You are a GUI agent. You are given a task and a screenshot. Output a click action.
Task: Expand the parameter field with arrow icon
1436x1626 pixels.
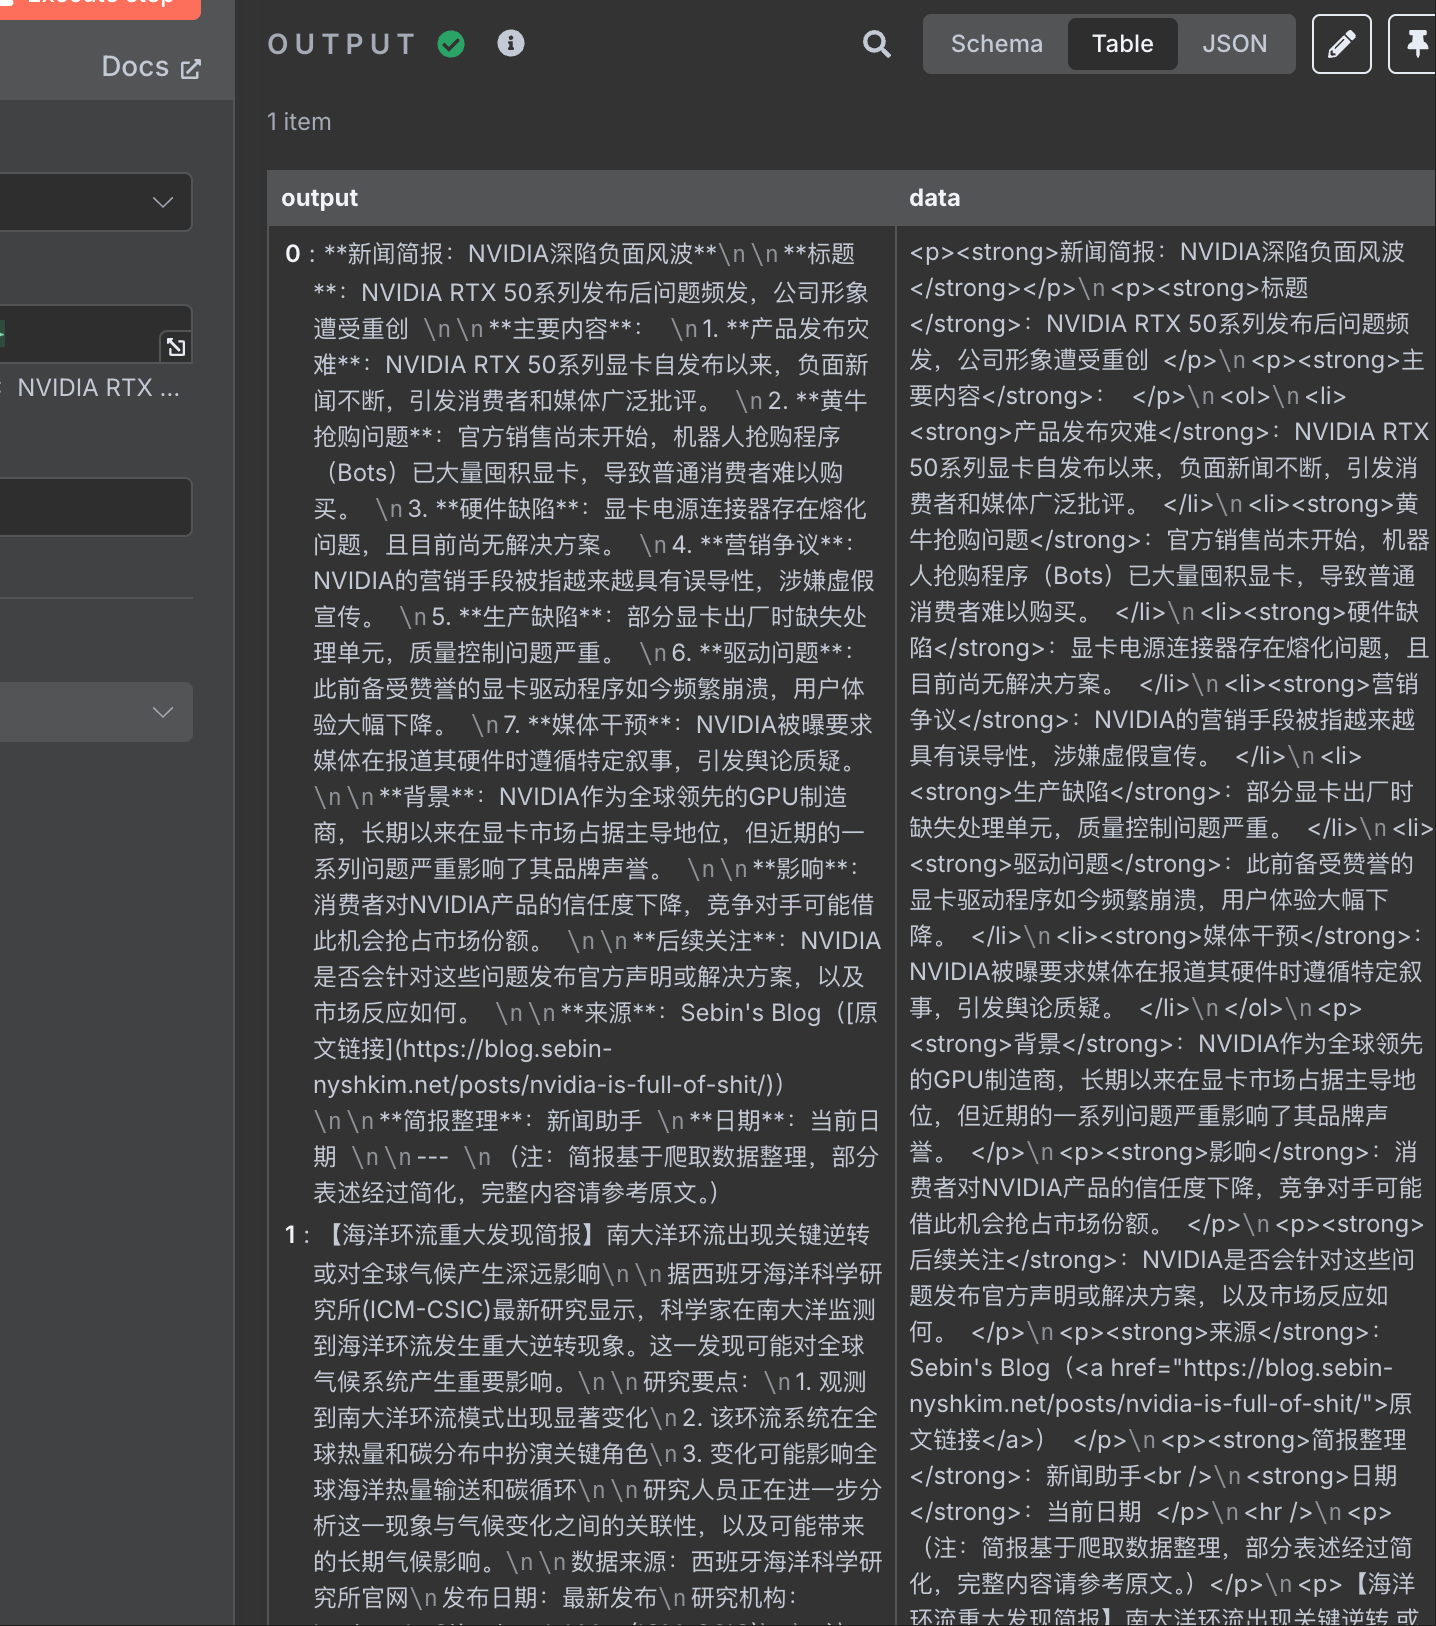(x=176, y=347)
